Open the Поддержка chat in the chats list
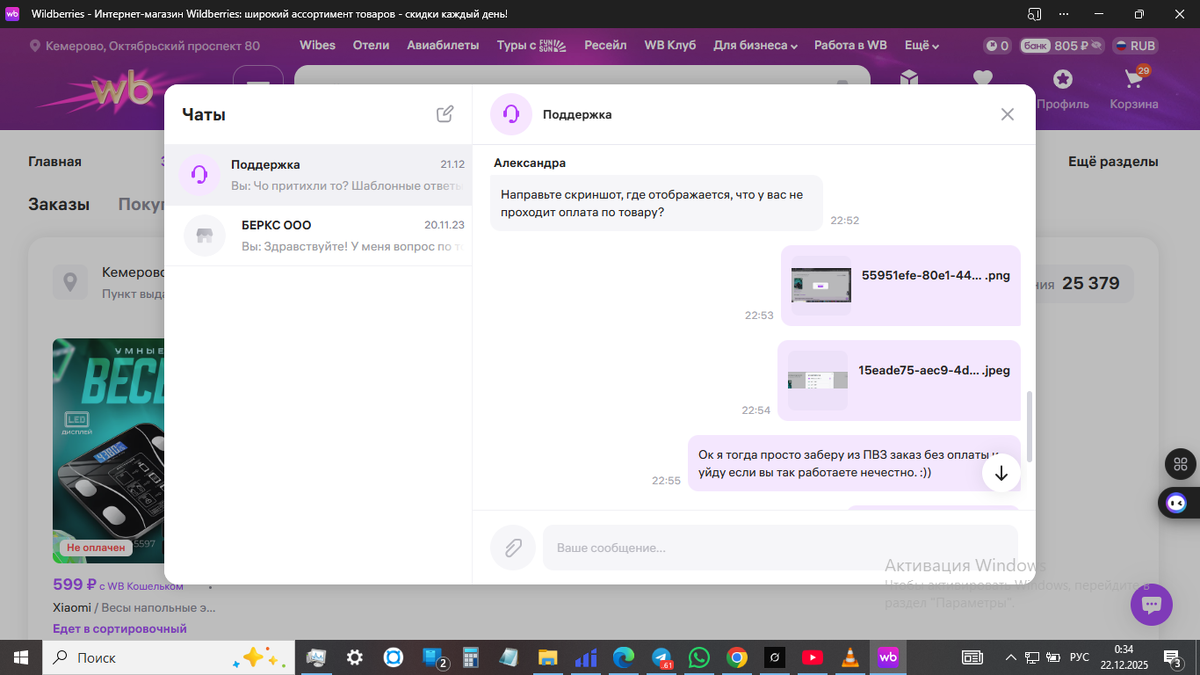 pyautogui.click(x=318, y=175)
